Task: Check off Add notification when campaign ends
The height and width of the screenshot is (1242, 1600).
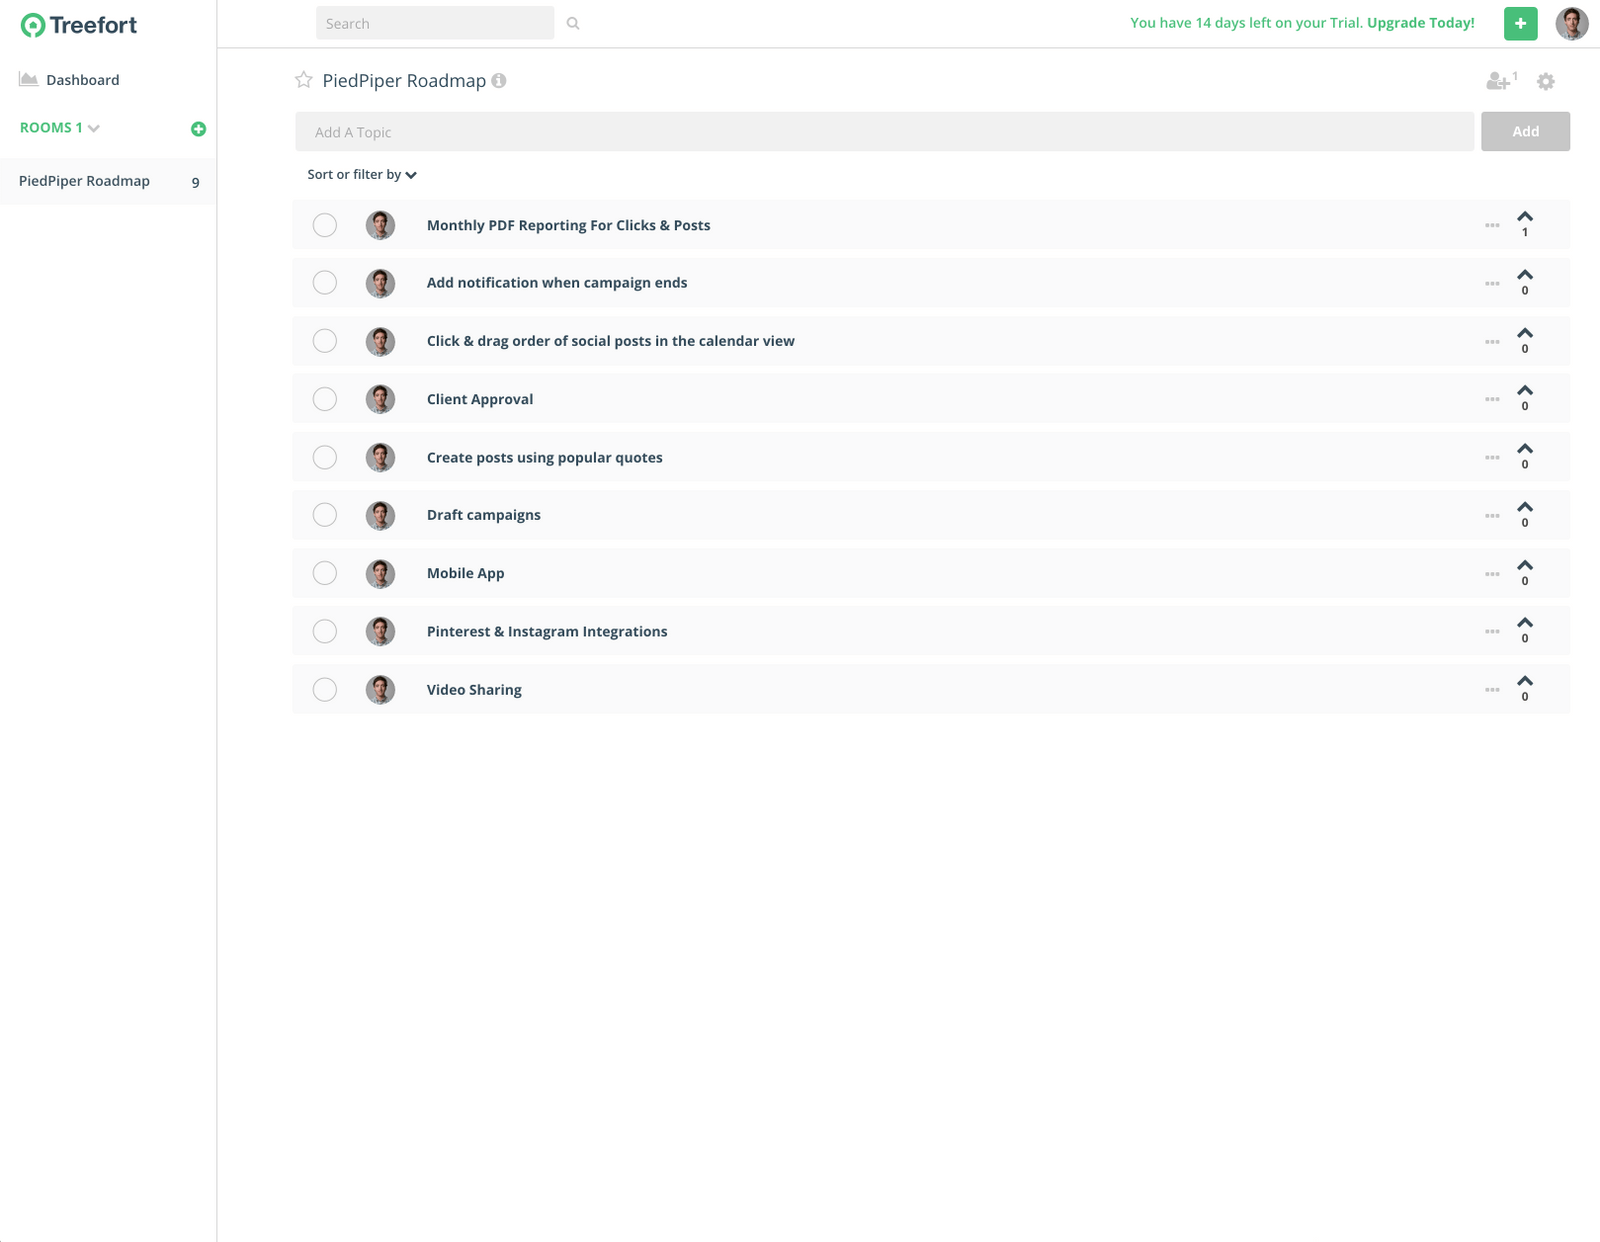Action: (325, 283)
